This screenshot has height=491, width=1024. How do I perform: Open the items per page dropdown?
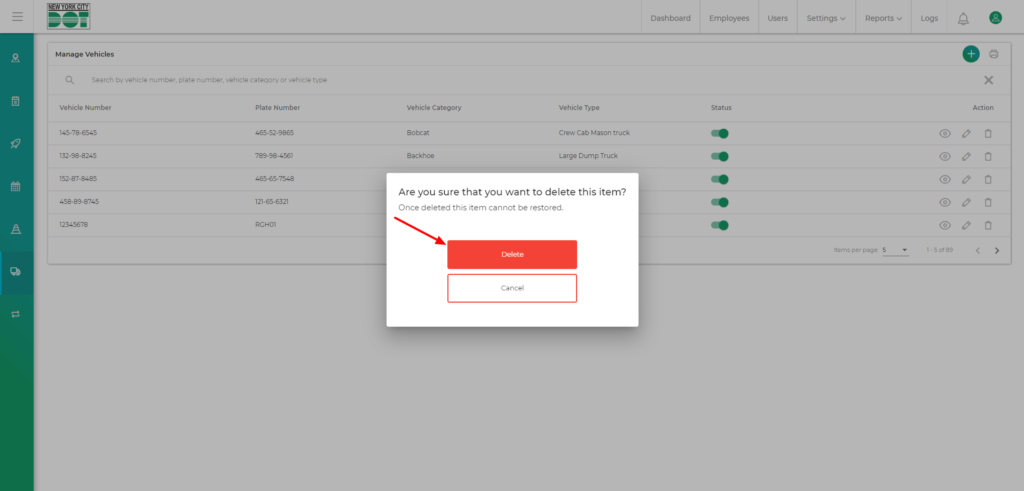tap(895, 250)
